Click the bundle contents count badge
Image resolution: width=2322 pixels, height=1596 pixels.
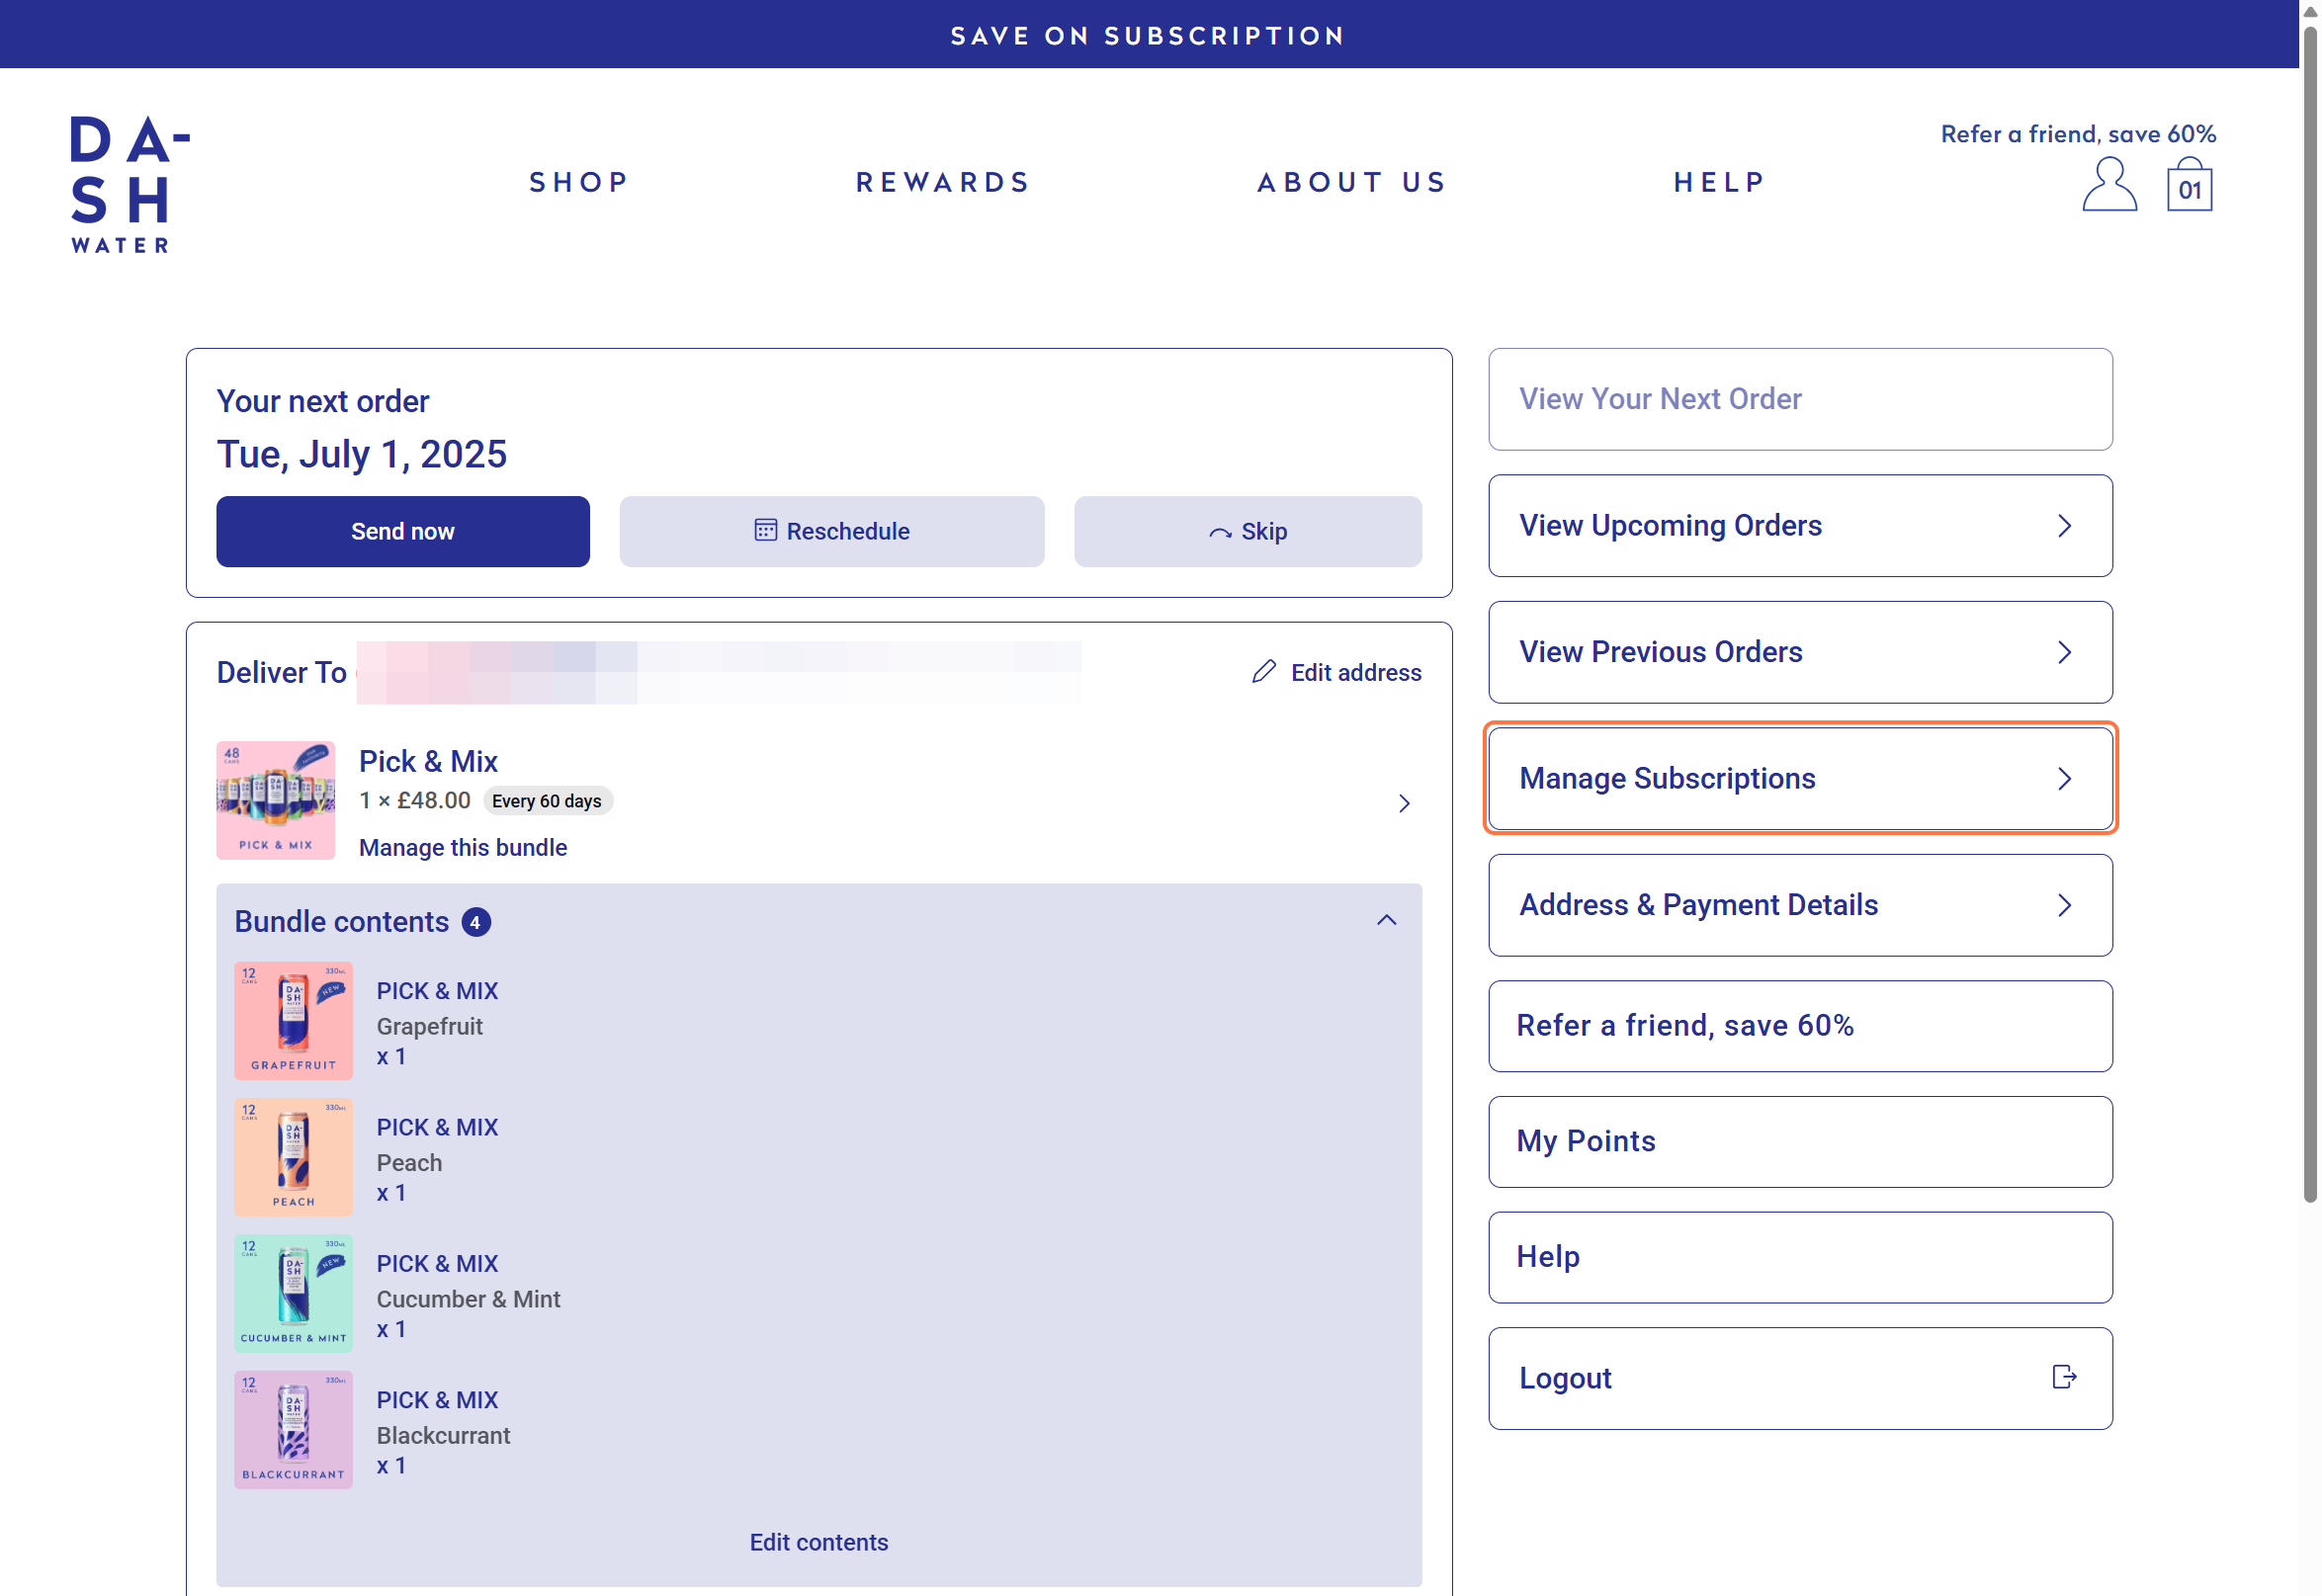pos(475,922)
